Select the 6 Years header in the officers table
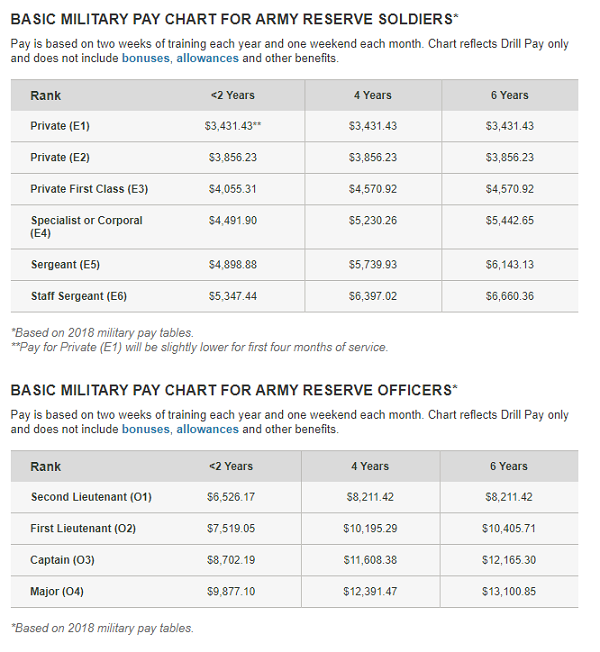The image size is (600, 652). click(x=509, y=466)
